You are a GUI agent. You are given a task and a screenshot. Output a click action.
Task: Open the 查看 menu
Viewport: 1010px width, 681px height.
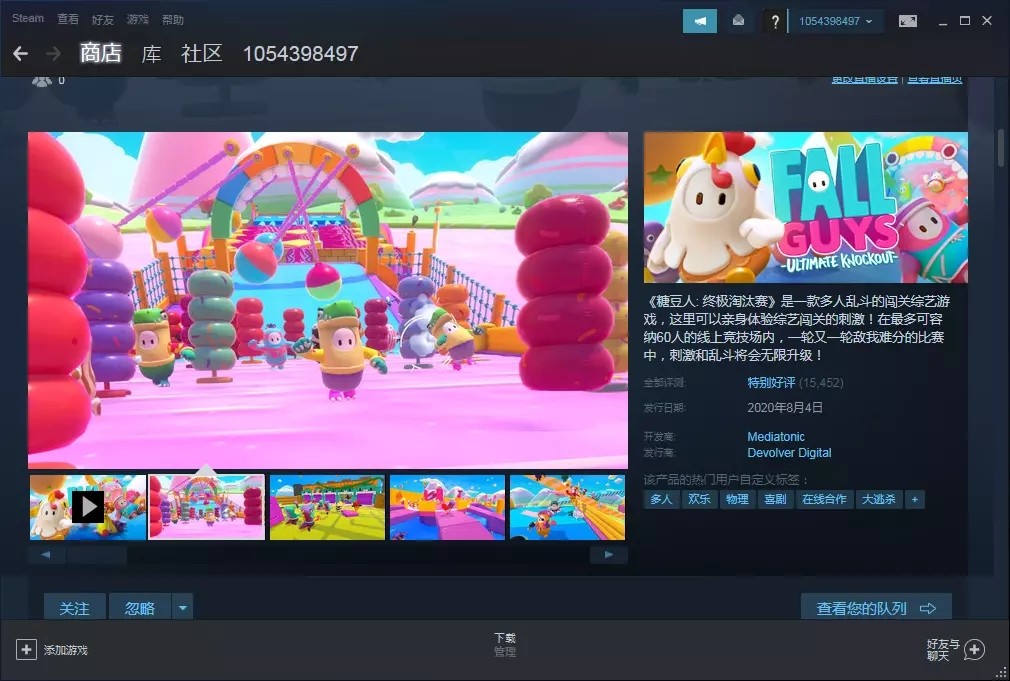[x=68, y=19]
